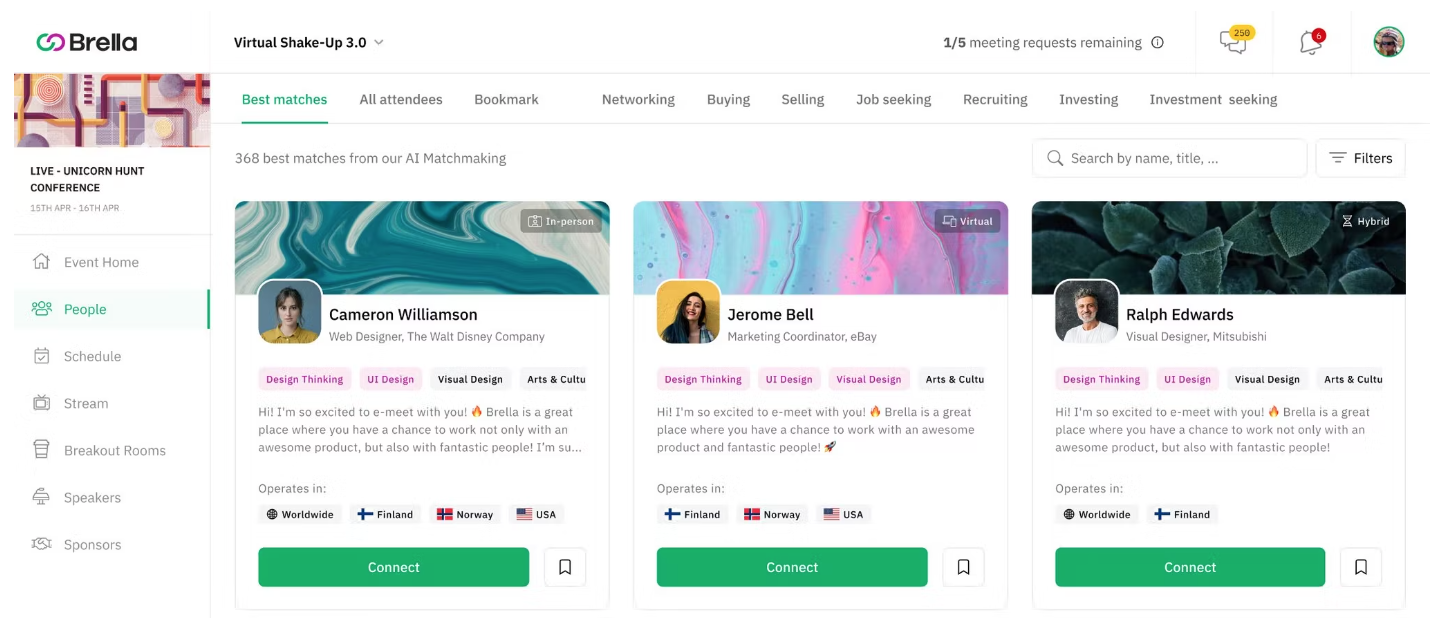
Task: Open Event Home from the sidebar
Action: 101,262
